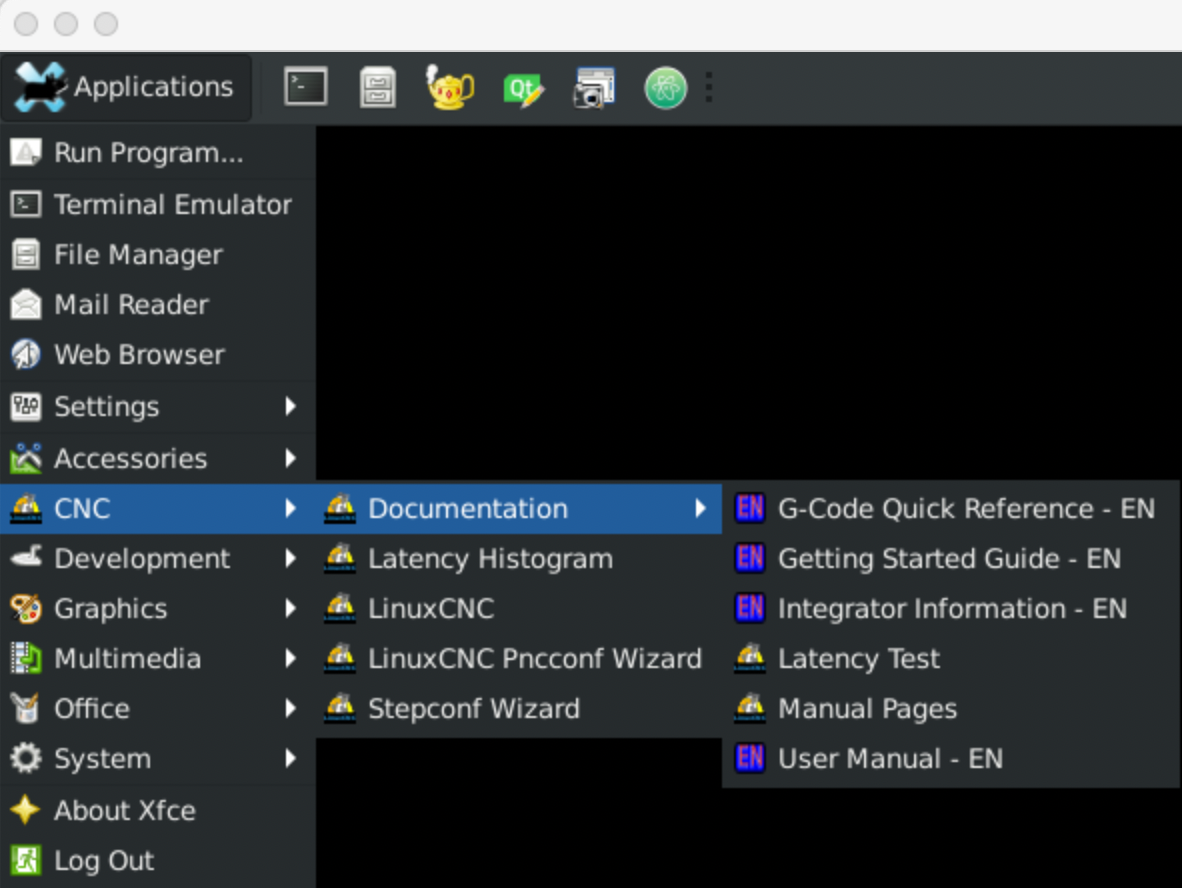This screenshot has height=888, width=1182.
Task: Click the Run Program icon
Action: [x=26, y=153]
